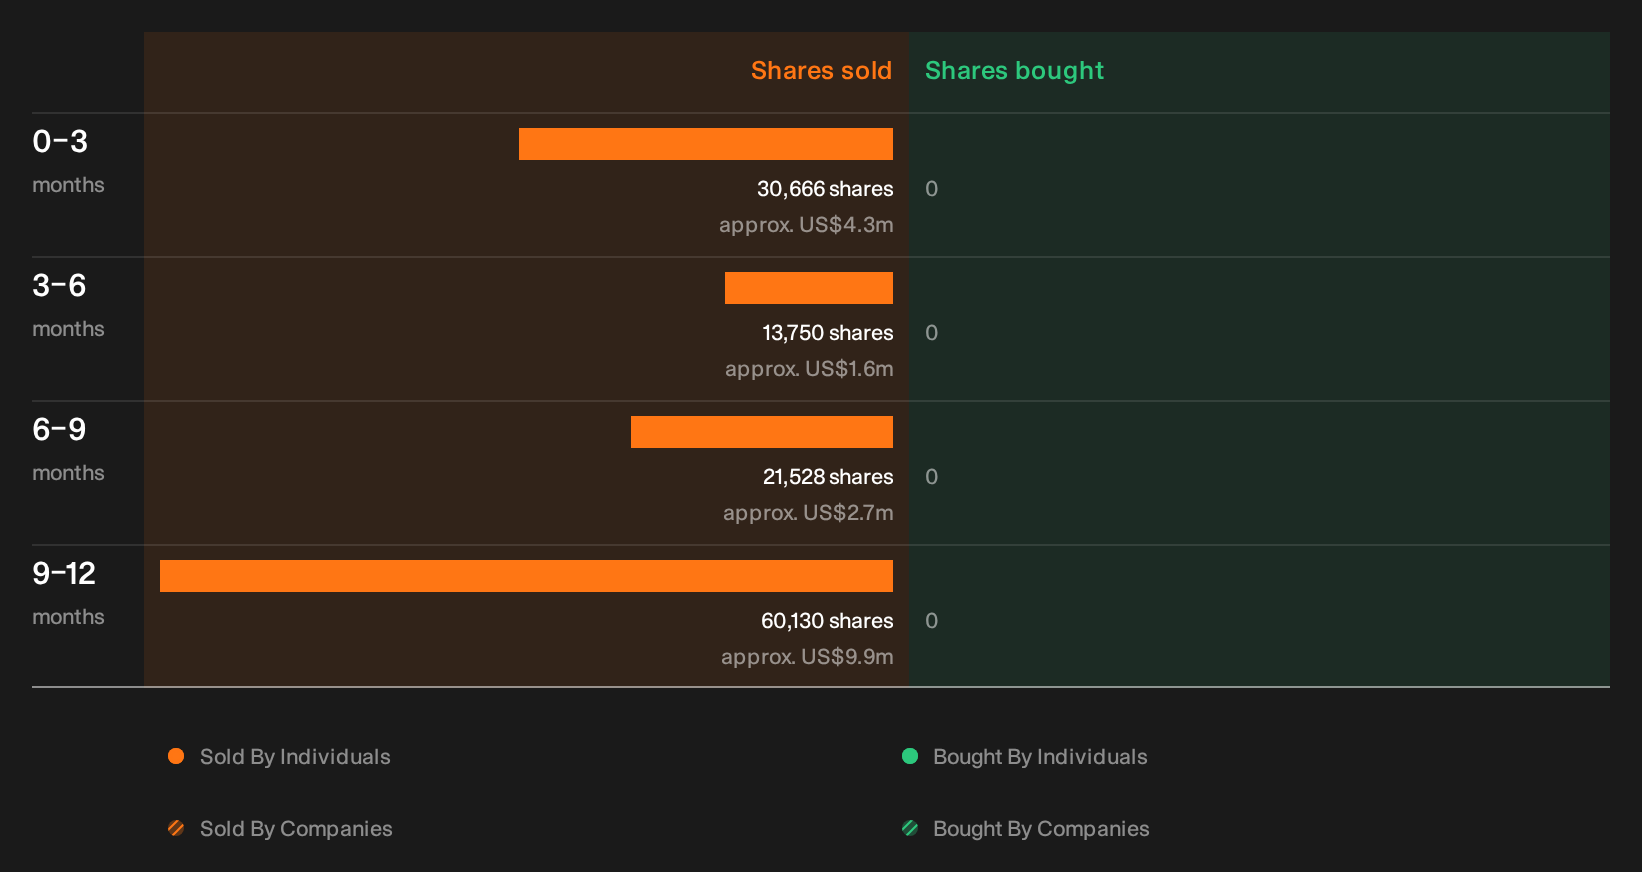Click the orange Sold By Individuals legend dot
1642x872 pixels.
click(176, 756)
